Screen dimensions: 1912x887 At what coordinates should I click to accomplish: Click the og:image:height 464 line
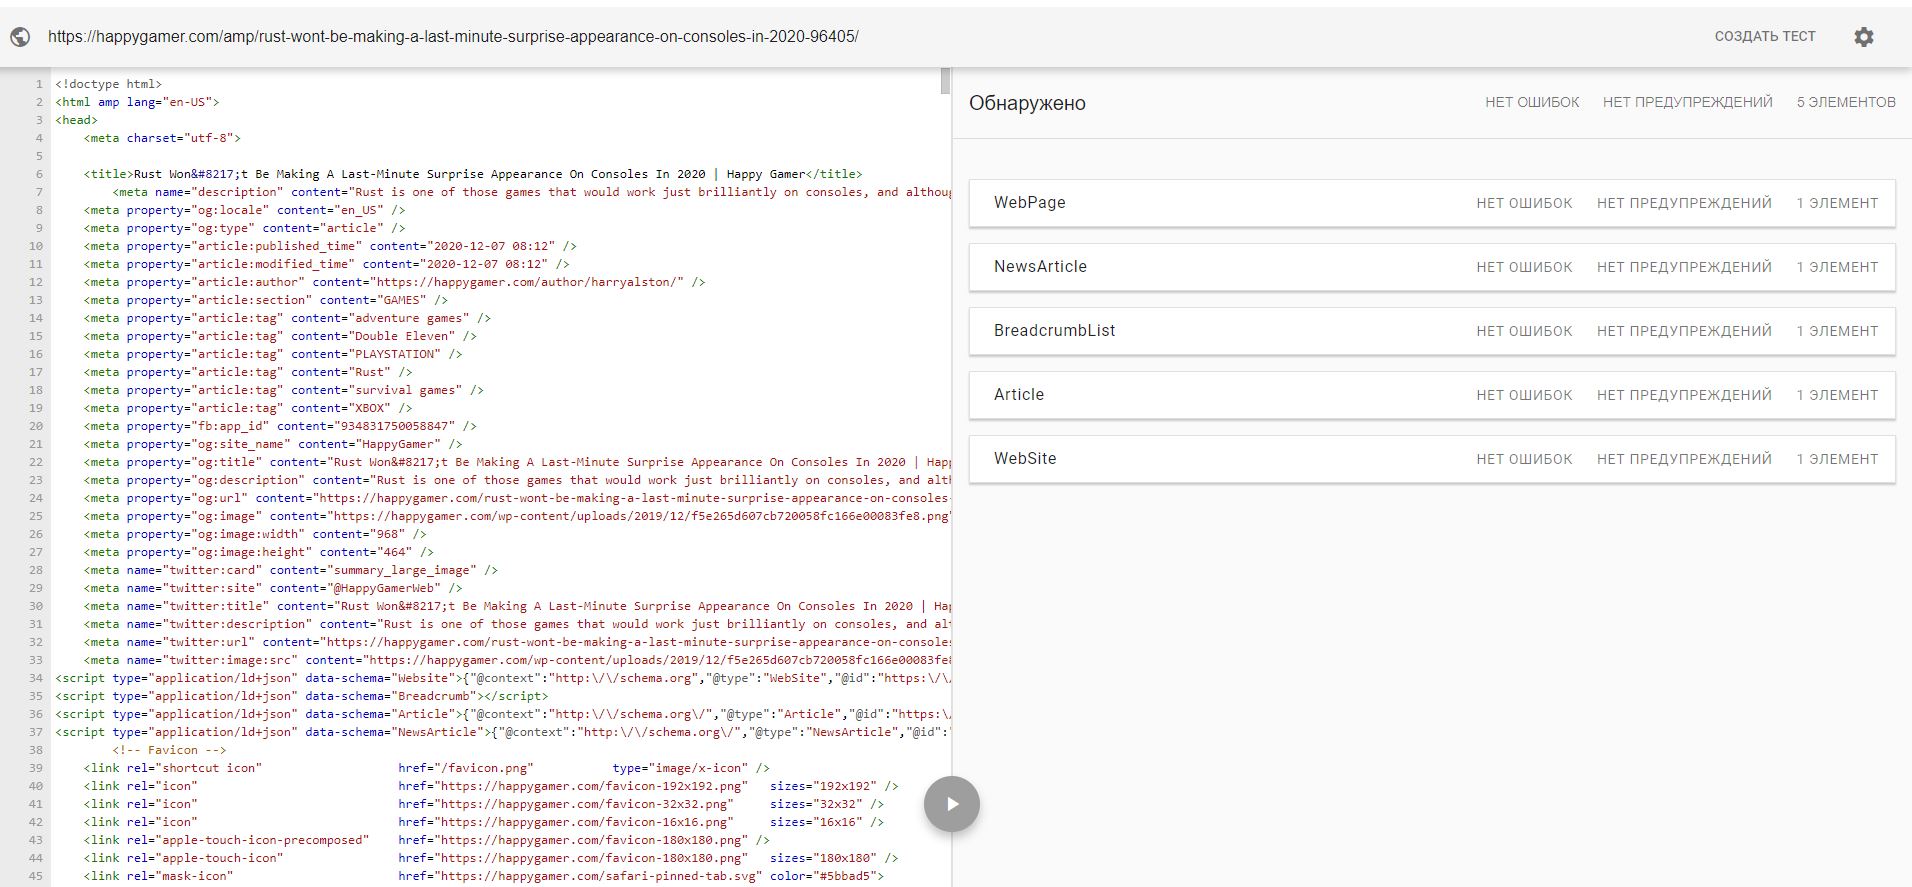click(x=259, y=552)
